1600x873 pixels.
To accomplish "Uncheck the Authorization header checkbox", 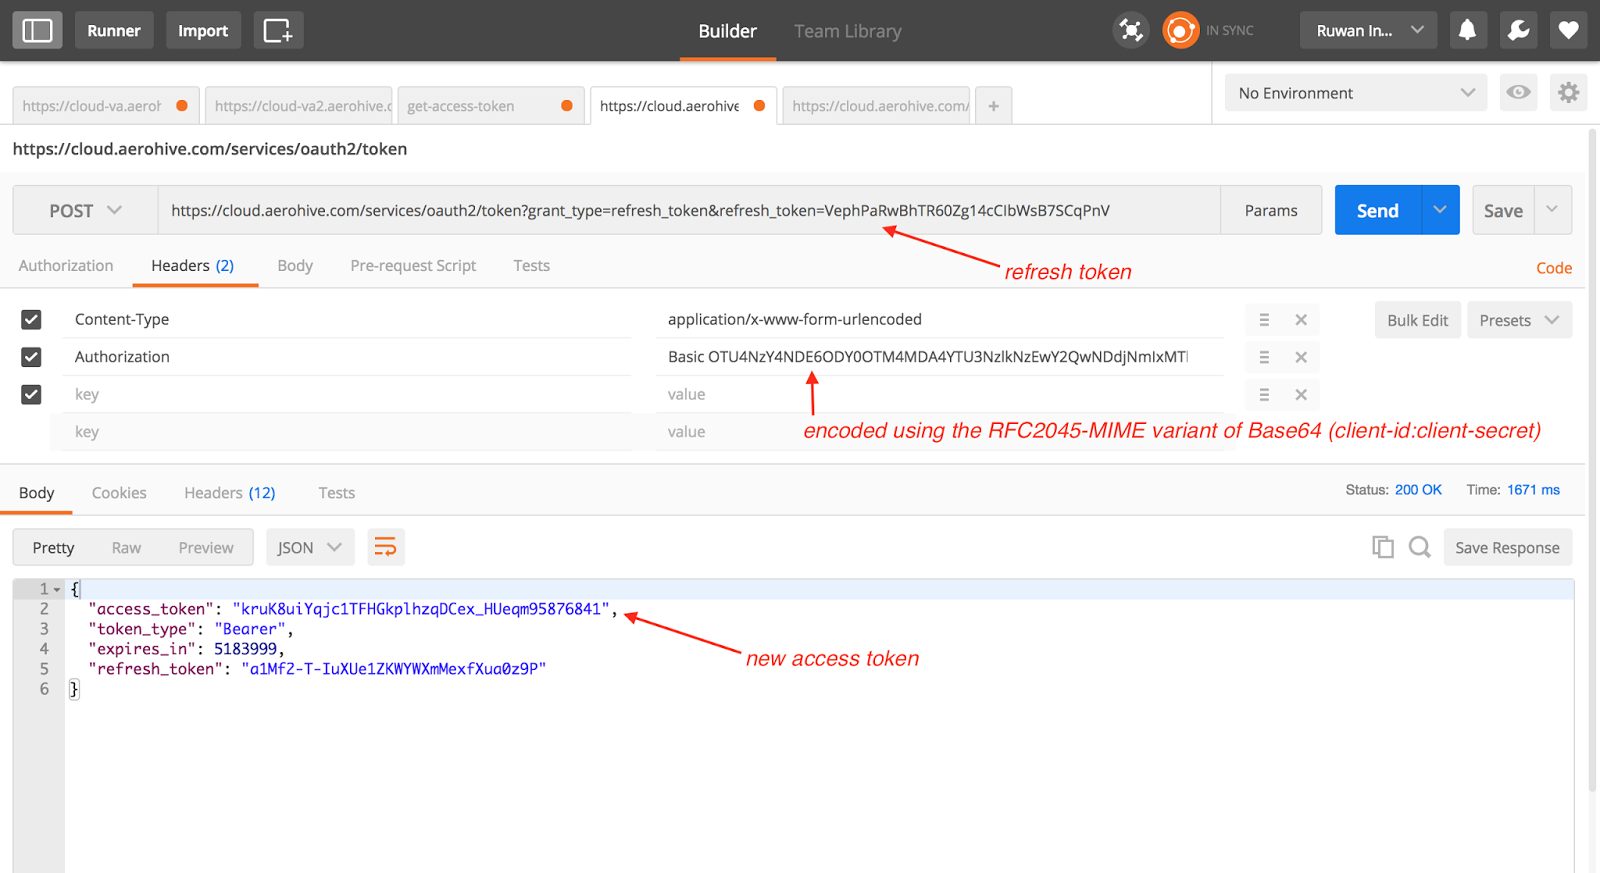I will [31, 357].
